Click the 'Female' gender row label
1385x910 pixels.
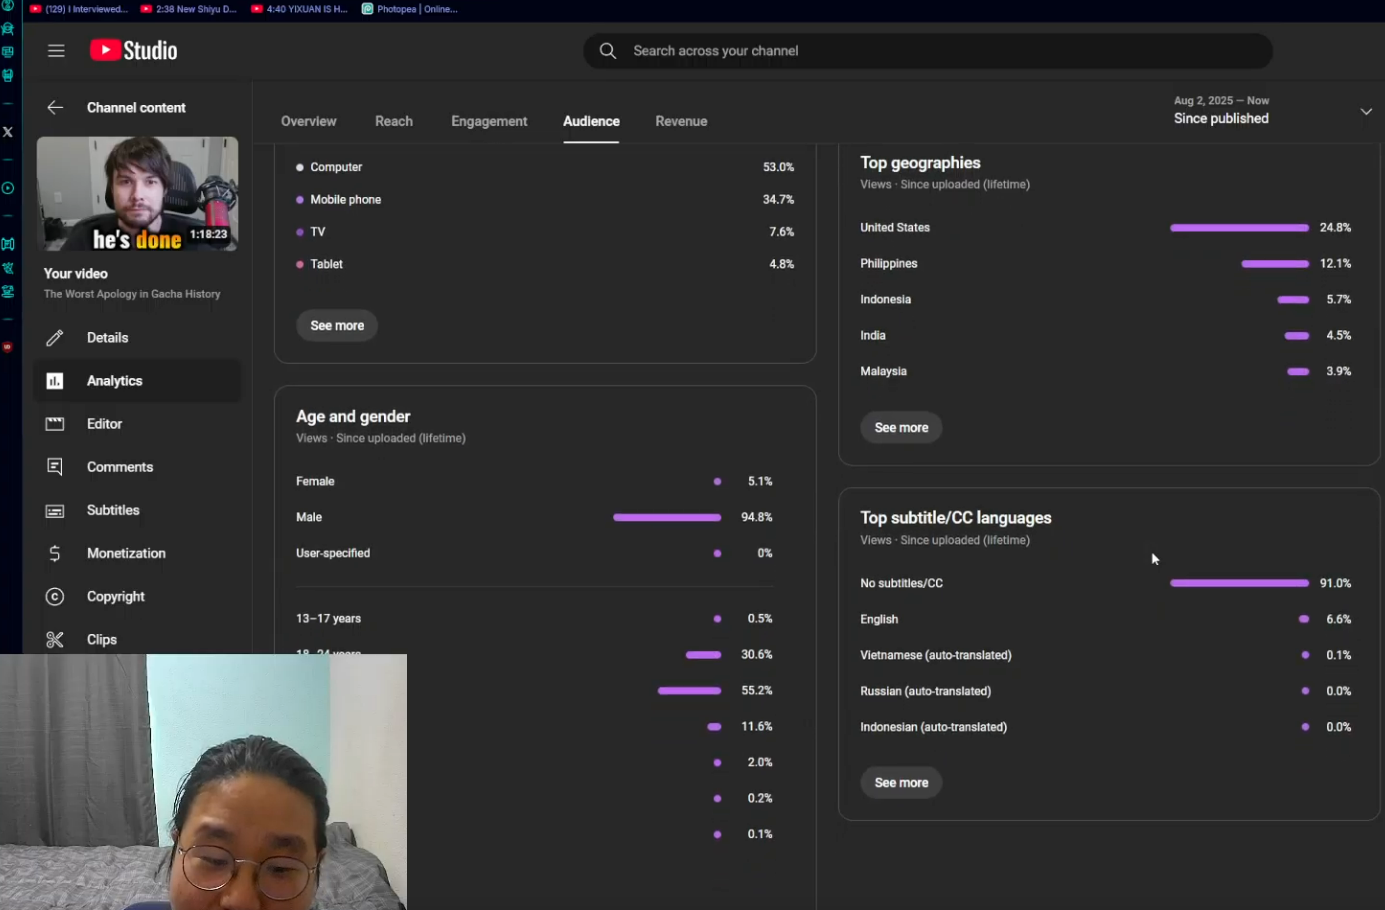315,482
